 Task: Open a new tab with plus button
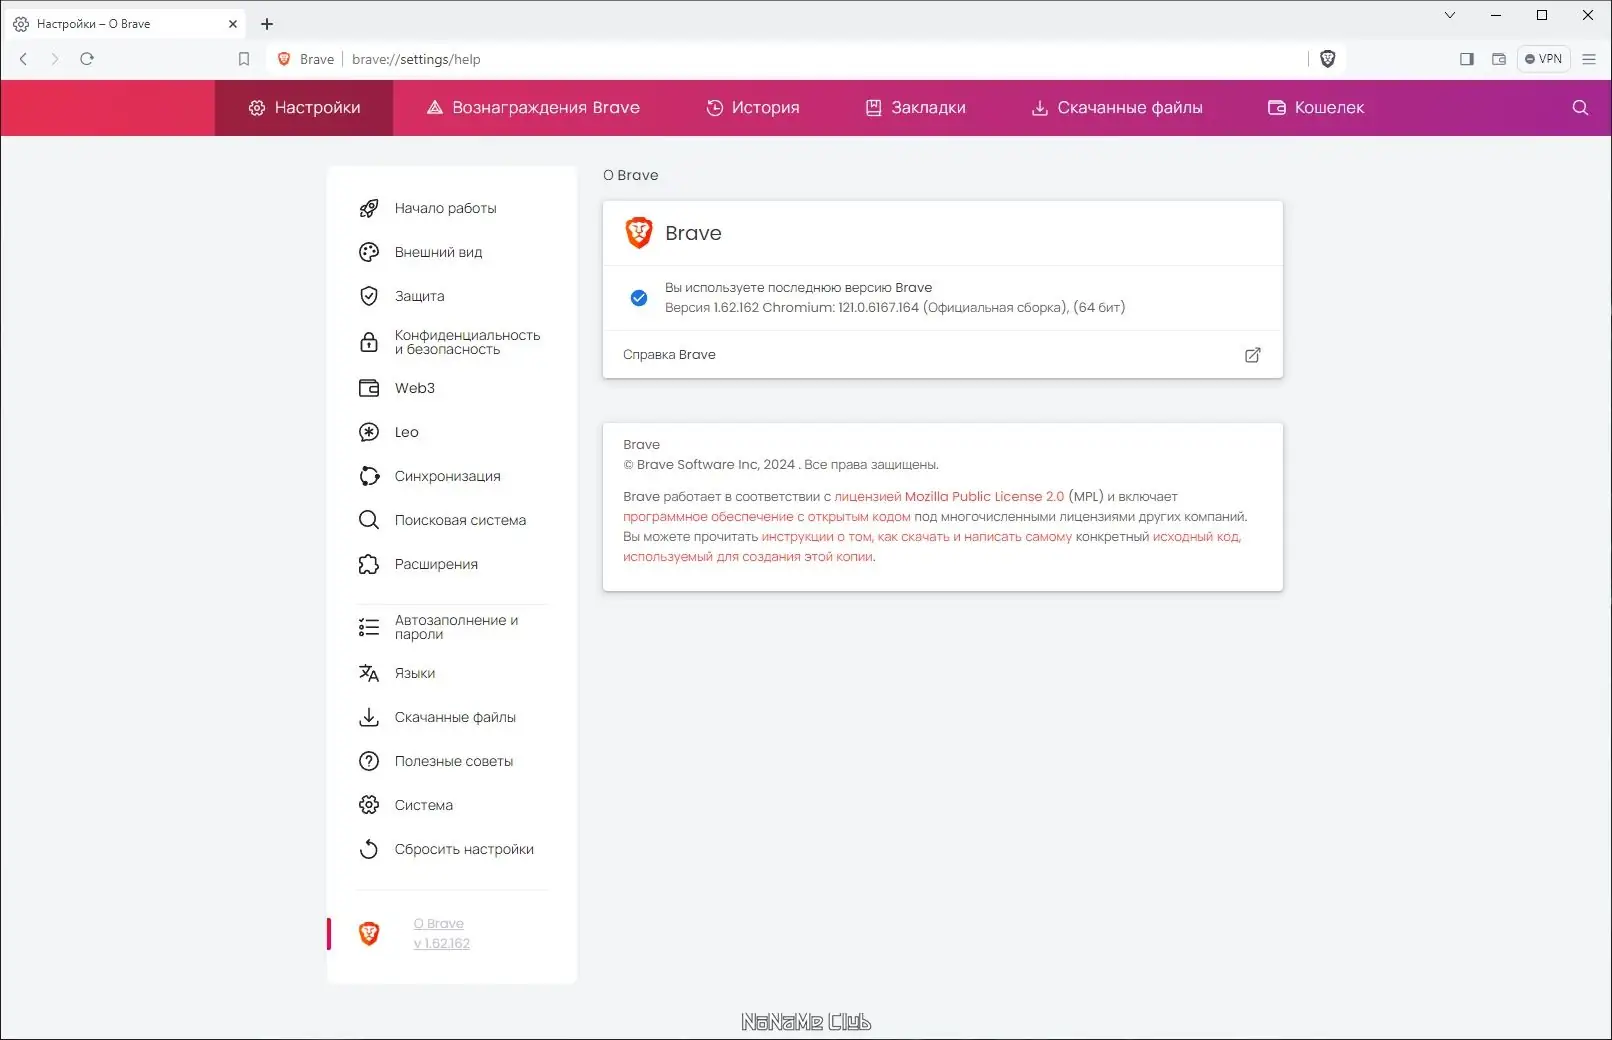point(267,24)
